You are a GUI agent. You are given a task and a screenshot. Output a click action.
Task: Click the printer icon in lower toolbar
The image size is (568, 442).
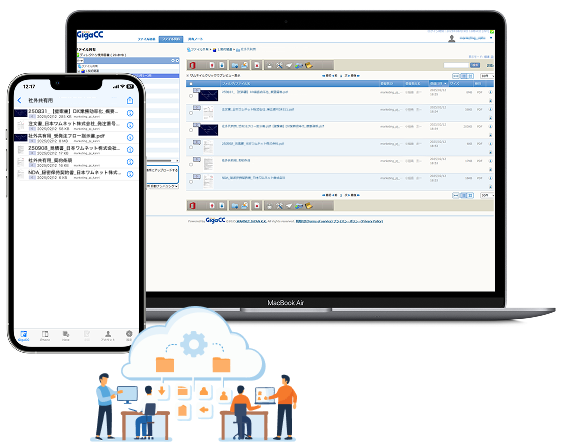269,206
